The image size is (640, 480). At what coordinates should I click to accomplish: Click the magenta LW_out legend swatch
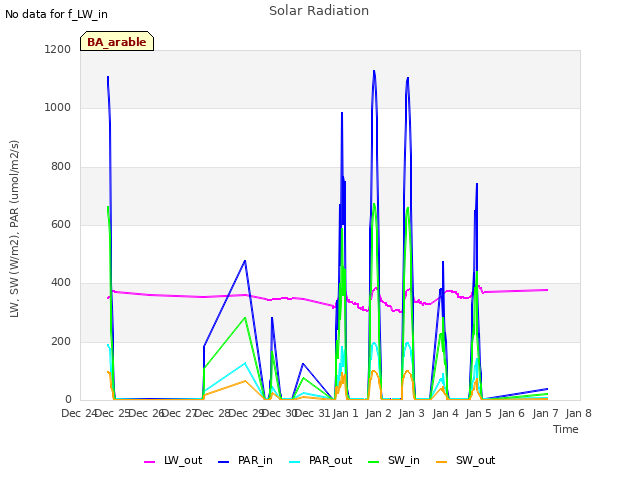tap(149, 462)
